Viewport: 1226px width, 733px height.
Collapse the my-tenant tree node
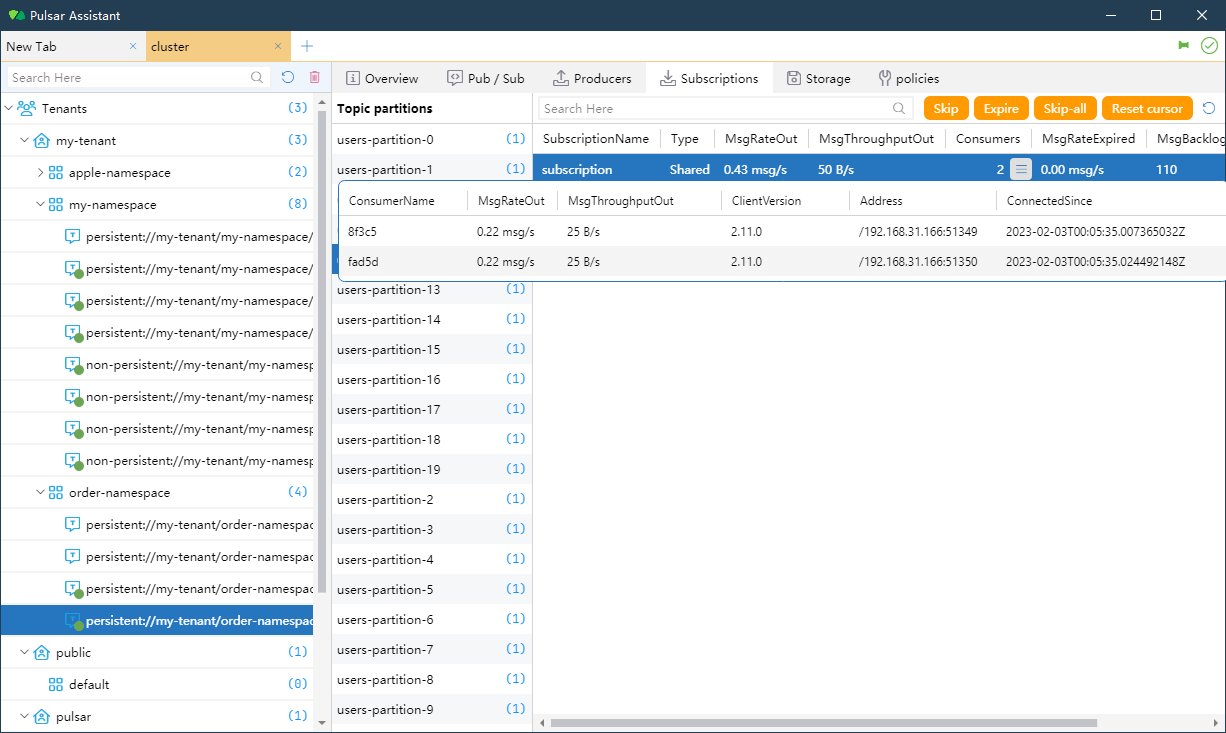[23, 140]
